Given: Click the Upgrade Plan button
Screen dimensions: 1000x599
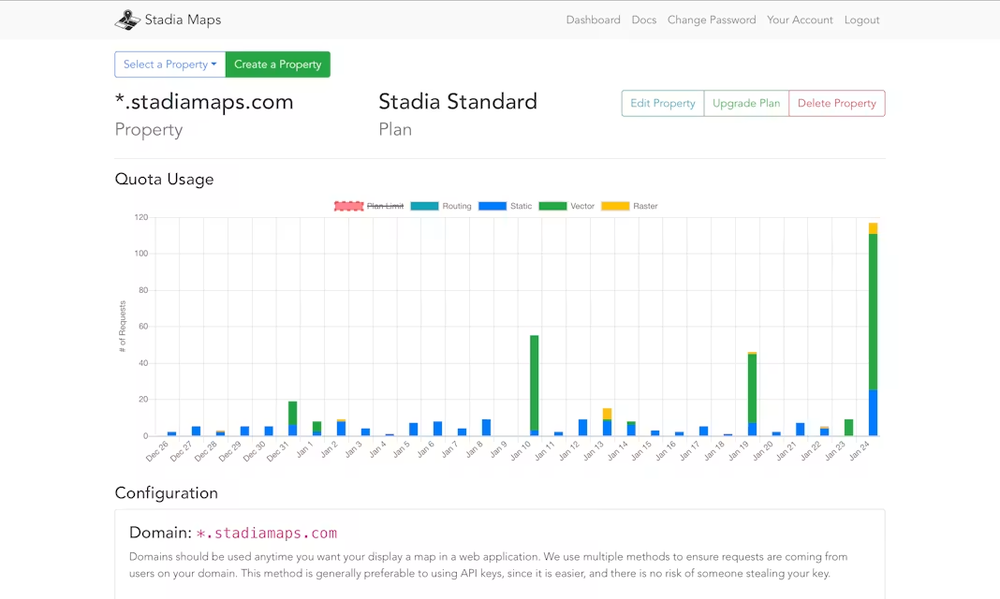Looking at the screenshot, I should tap(746, 103).
